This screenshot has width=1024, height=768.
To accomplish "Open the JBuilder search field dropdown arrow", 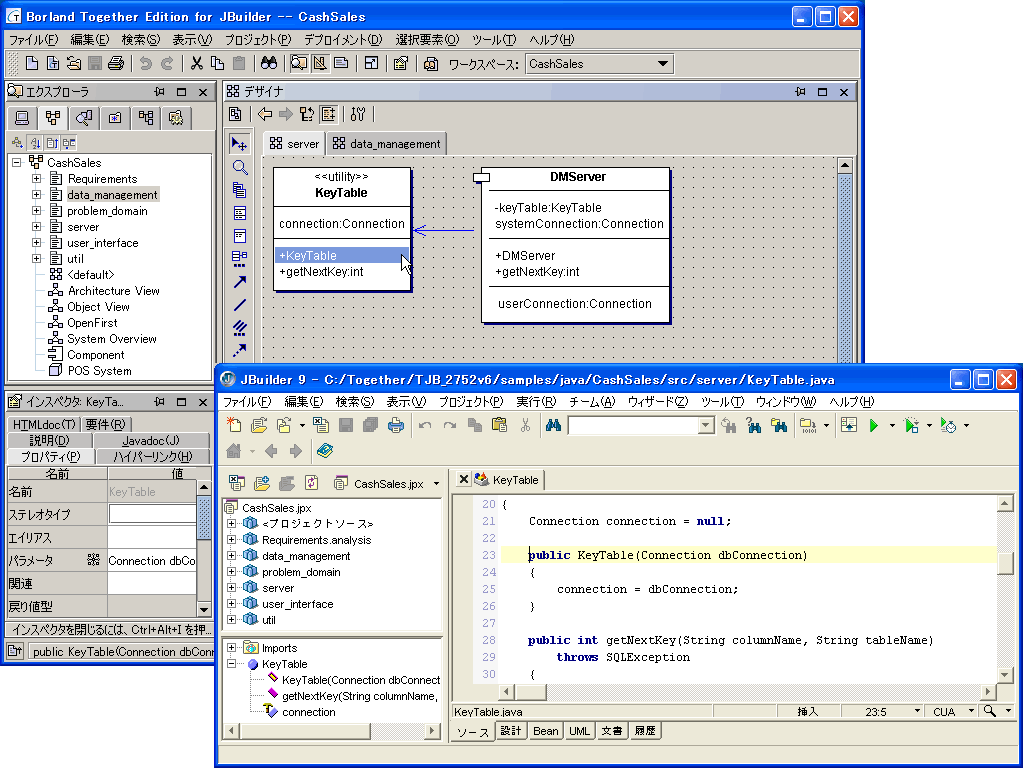I will pos(706,426).
